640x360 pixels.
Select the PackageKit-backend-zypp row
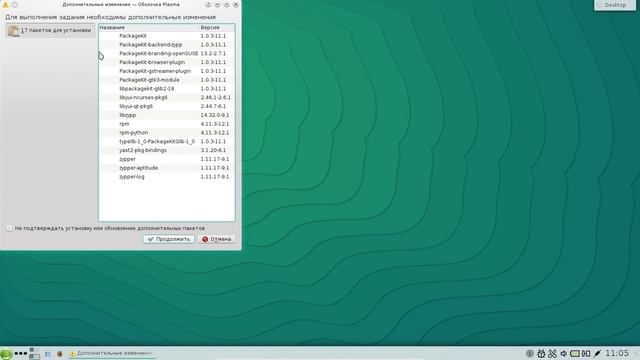(167, 45)
